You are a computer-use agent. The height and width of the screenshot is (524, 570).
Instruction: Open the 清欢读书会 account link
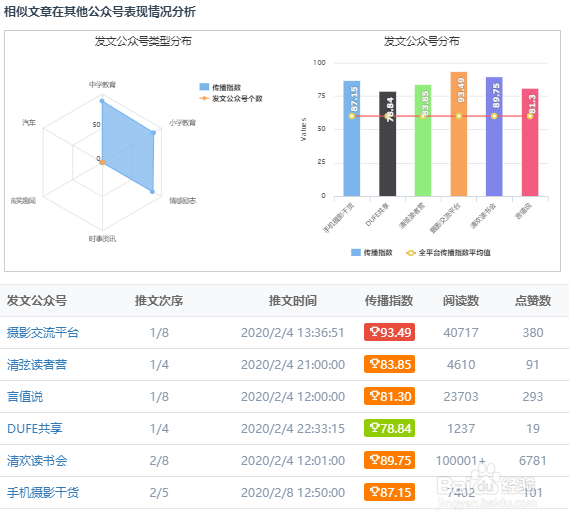[x=37, y=460]
